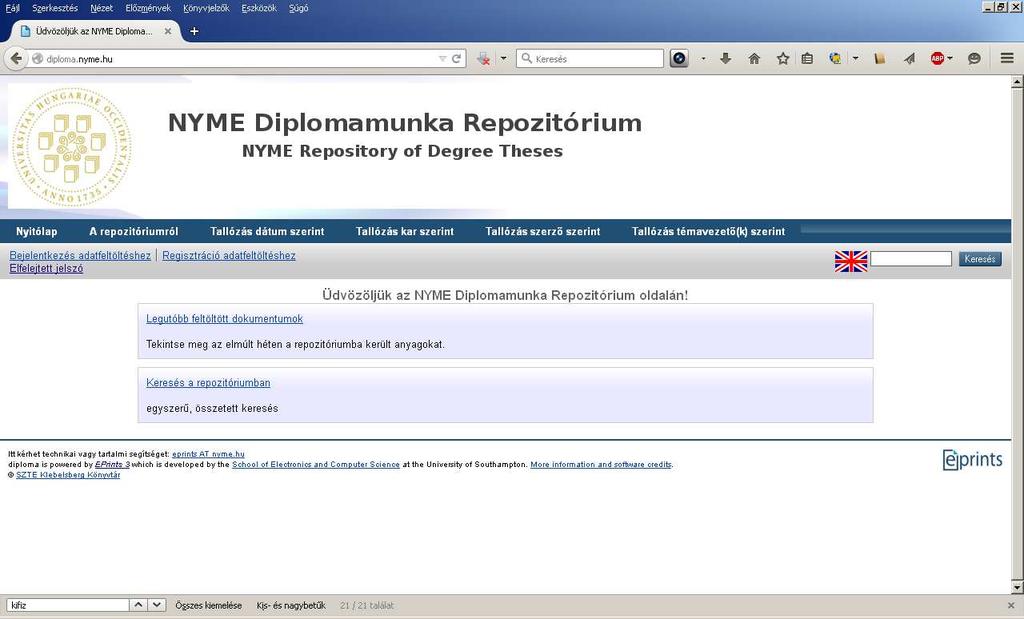Toggle Összes kiemelése highlight all option
This screenshot has height=619, width=1024.
(x=208, y=606)
